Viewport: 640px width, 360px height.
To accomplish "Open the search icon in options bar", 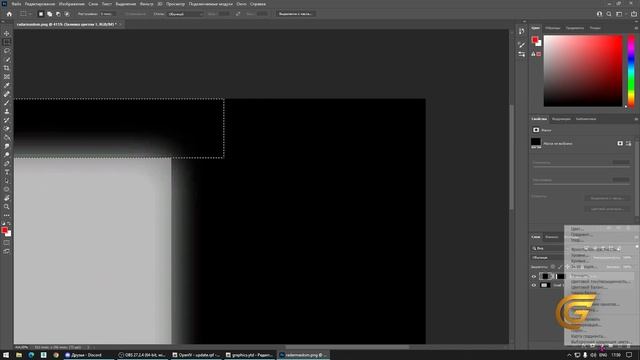I will (x=609, y=14).
